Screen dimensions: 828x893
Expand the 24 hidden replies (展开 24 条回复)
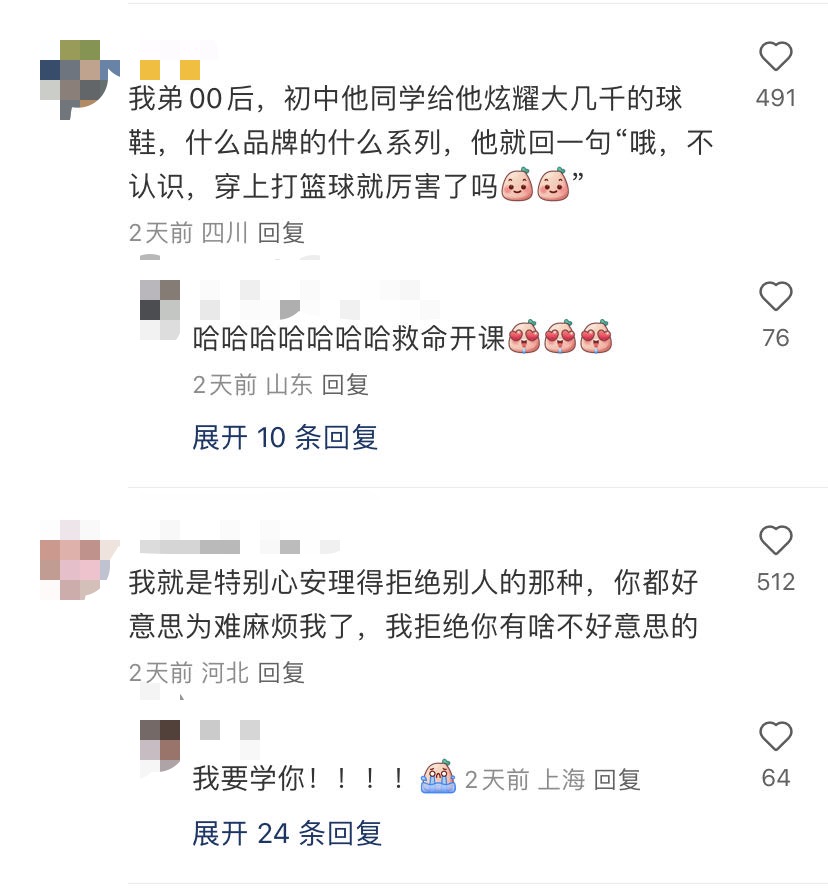[287, 834]
